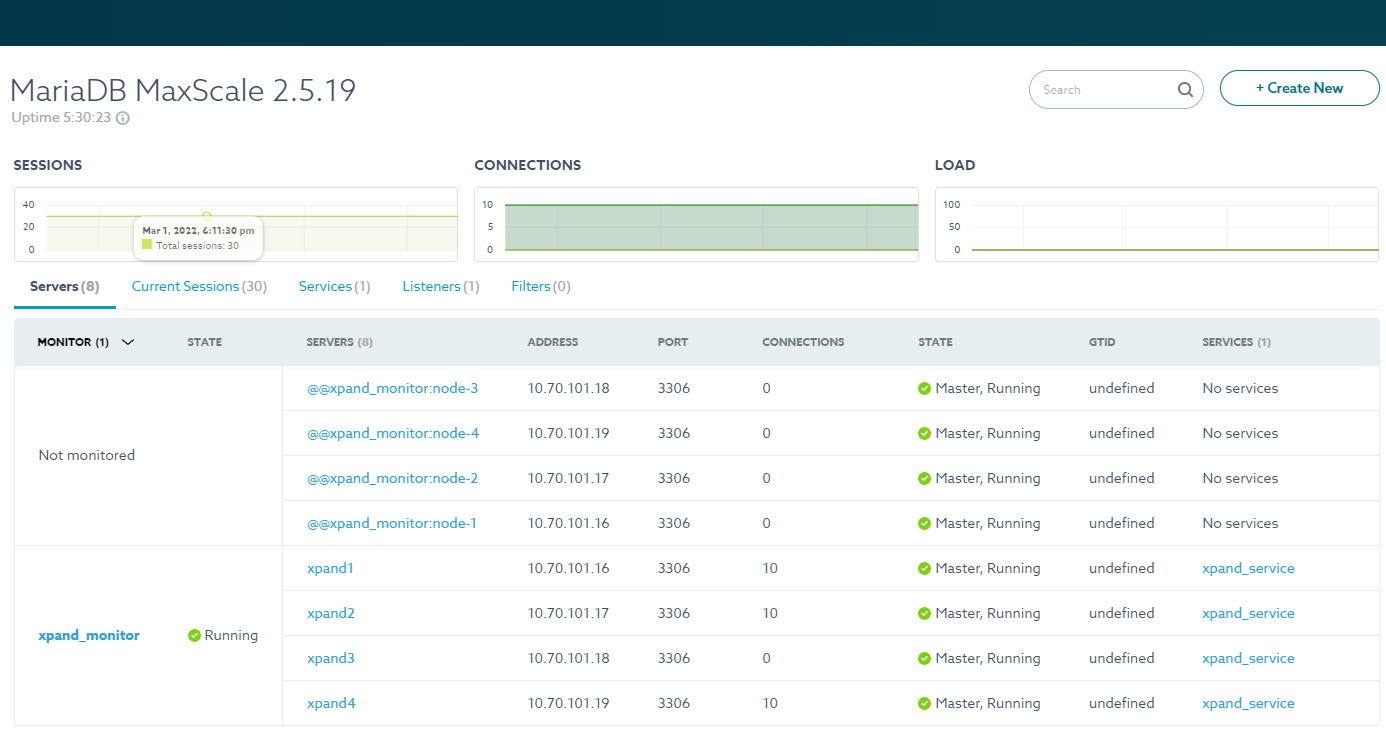
Task: Click Master, Running text in xpand3 row
Action: click(988, 658)
